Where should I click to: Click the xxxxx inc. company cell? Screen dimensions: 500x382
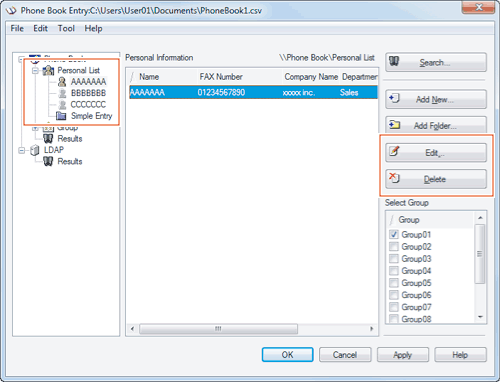click(299, 92)
